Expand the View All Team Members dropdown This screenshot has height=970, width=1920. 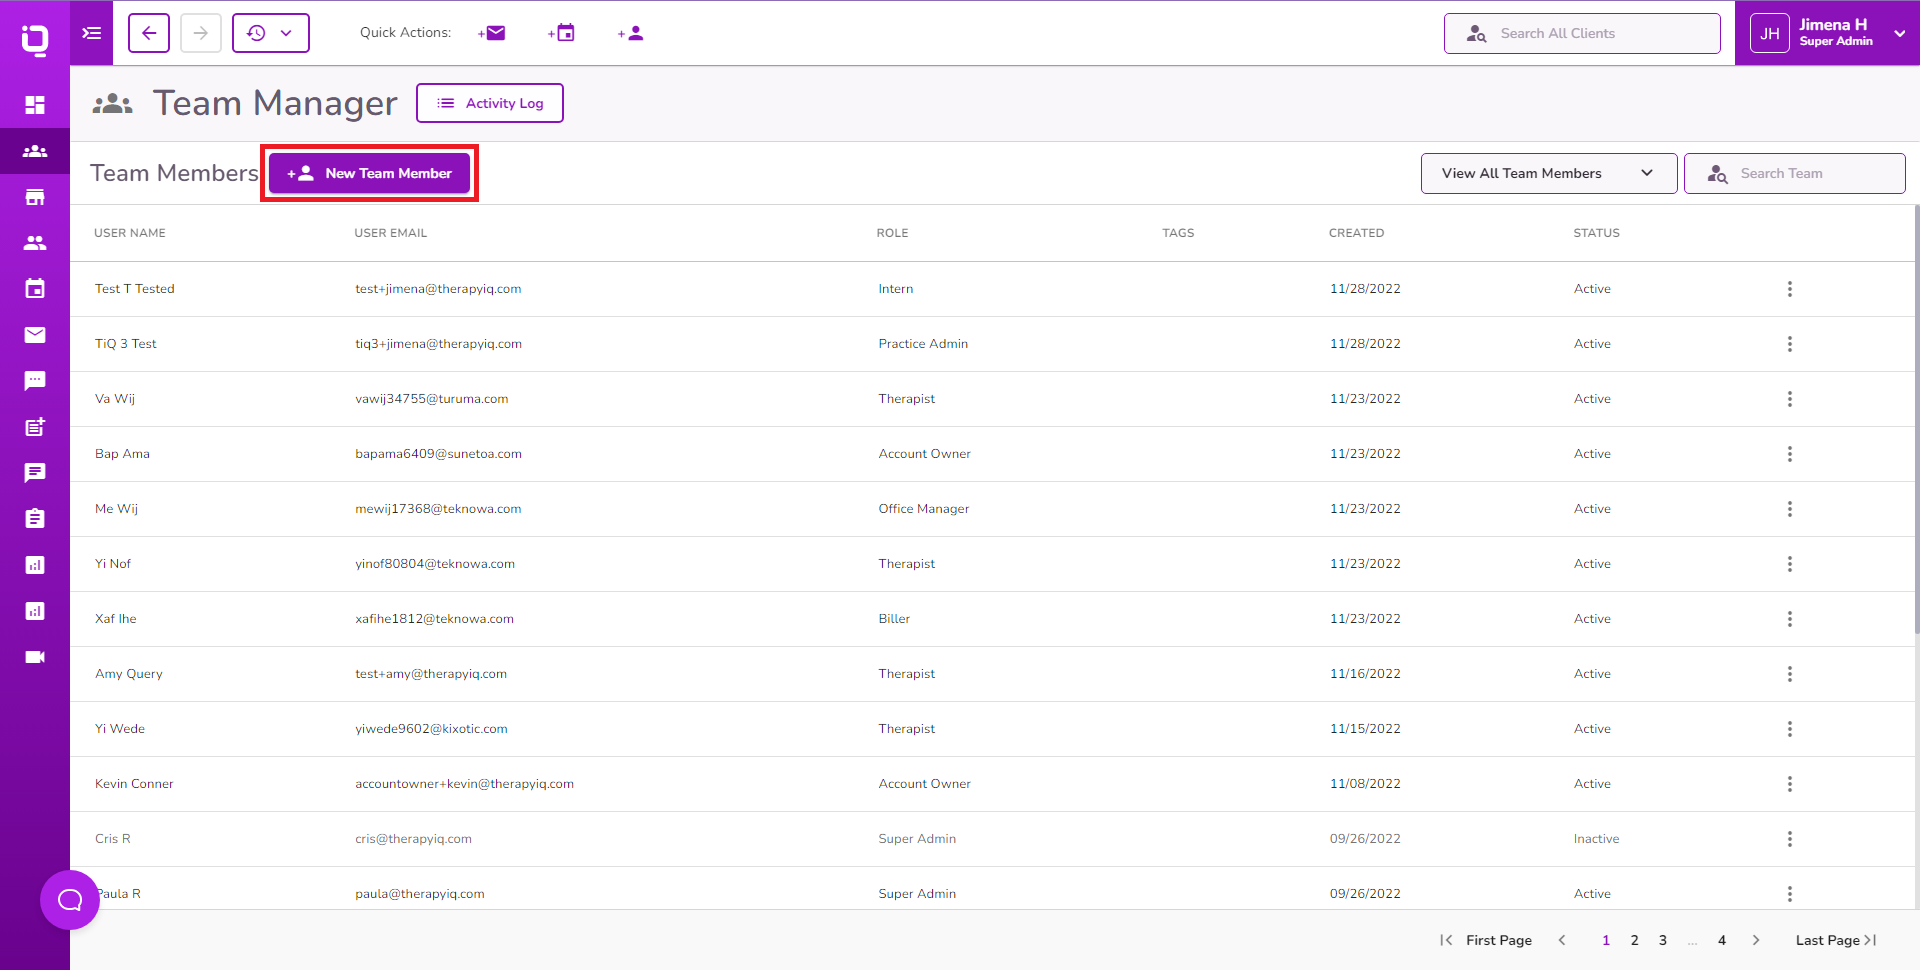(x=1548, y=173)
